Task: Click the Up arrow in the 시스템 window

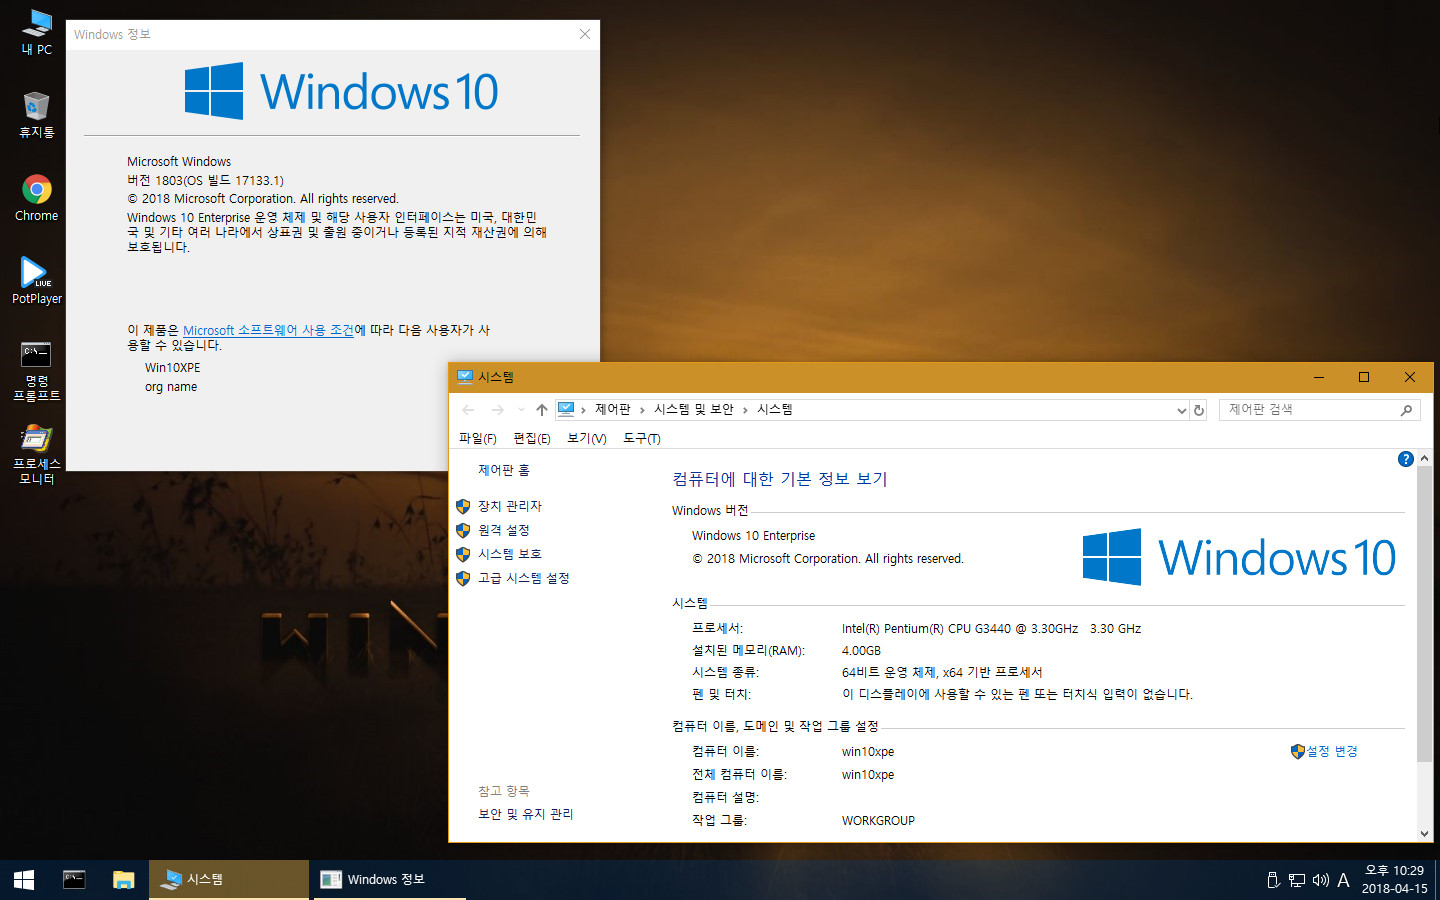Action: point(542,410)
